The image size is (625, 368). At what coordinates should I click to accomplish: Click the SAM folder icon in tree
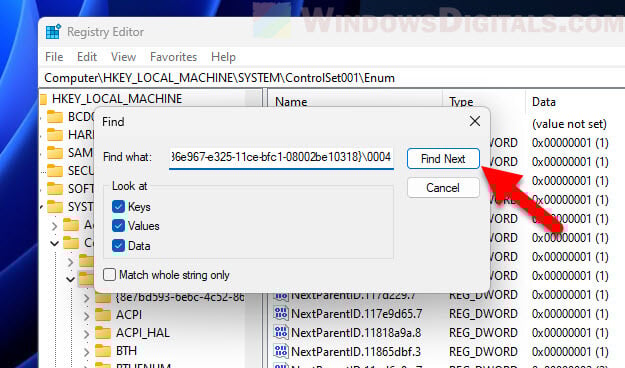[x=55, y=153]
